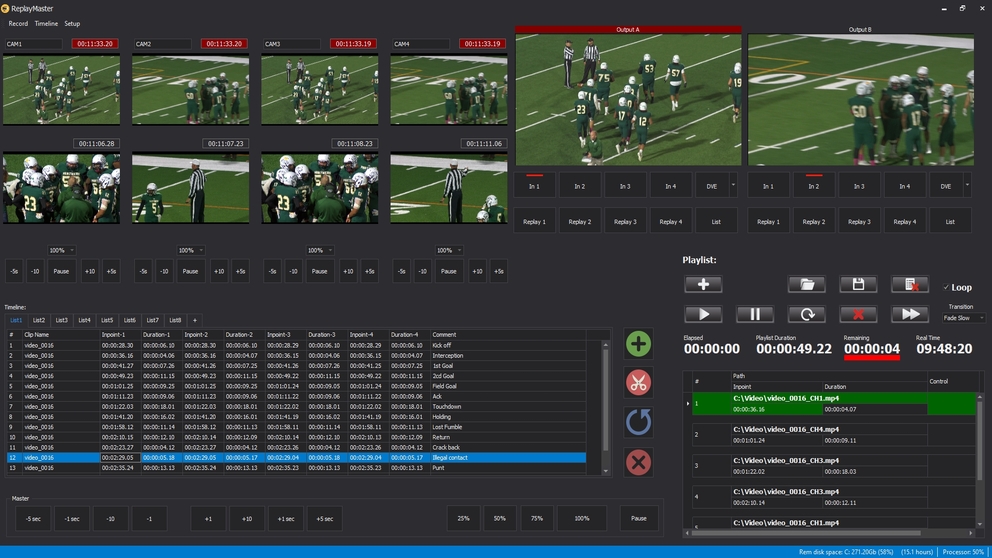Click the blue circular refresh arrow icon
992x558 pixels.
coord(638,422)
